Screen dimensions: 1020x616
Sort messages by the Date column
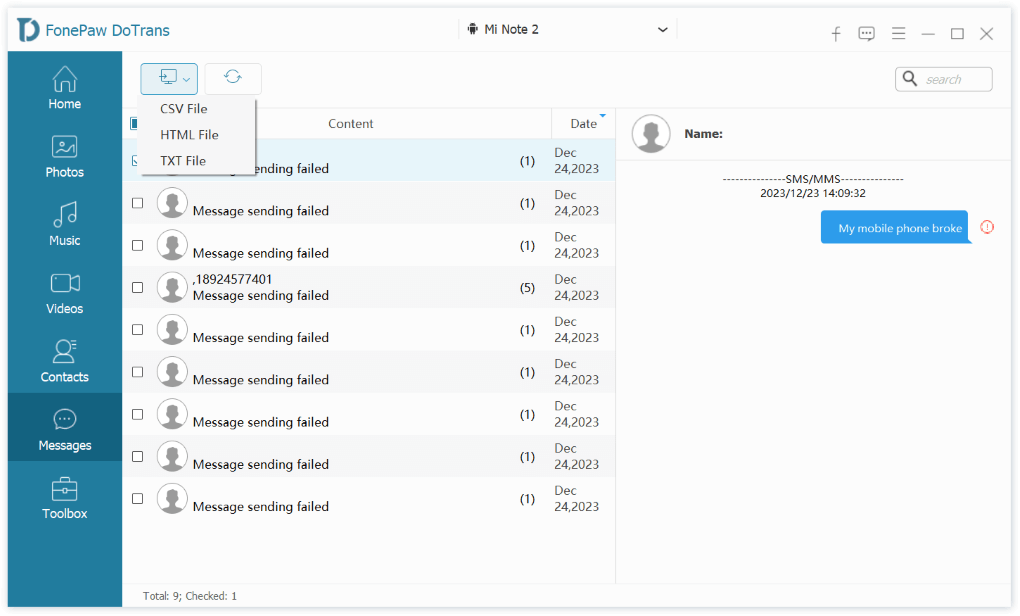[584, 124]
